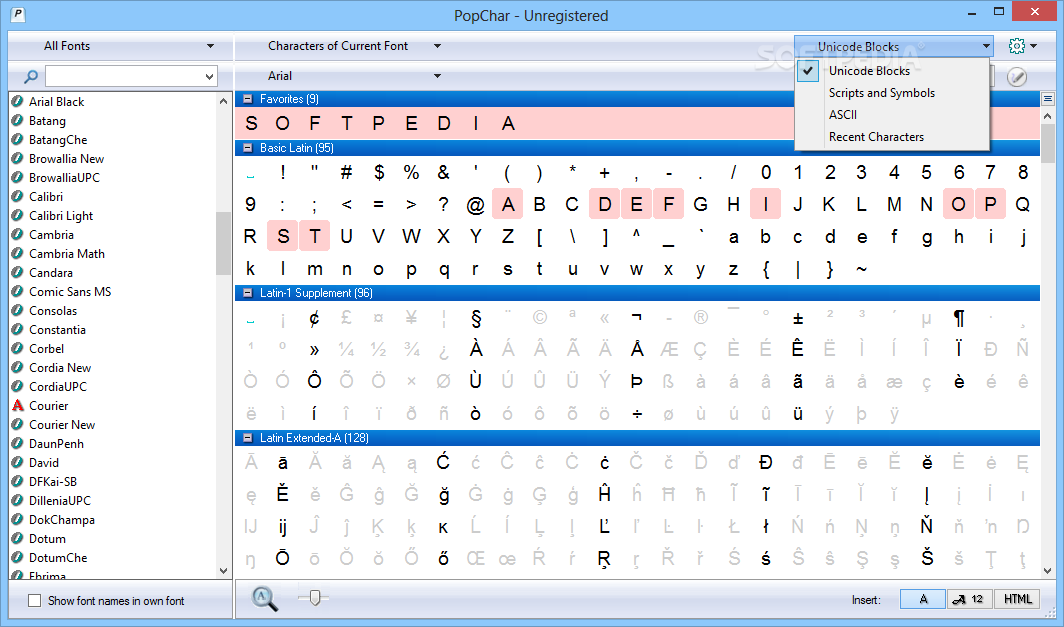
Task: Pick the section sign § character
Action: pyautogui.click(x=476, y=318)
